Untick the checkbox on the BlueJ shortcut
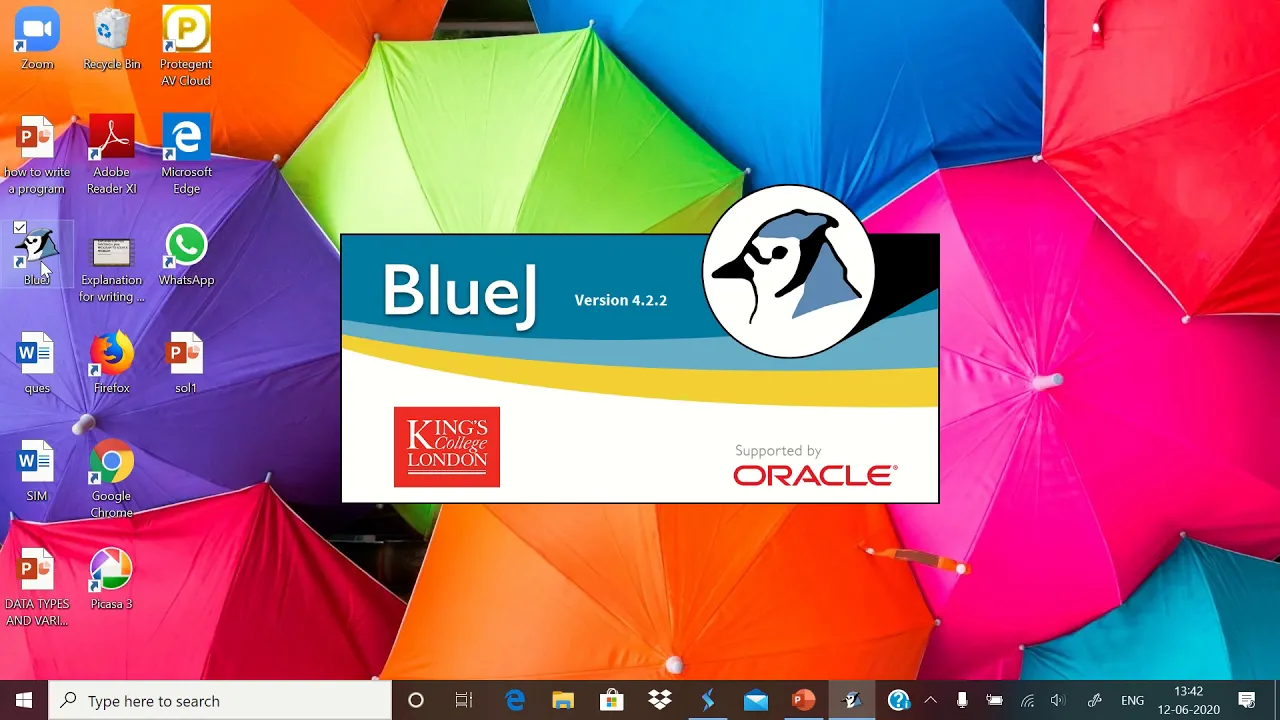 click(x=20, y=228)
